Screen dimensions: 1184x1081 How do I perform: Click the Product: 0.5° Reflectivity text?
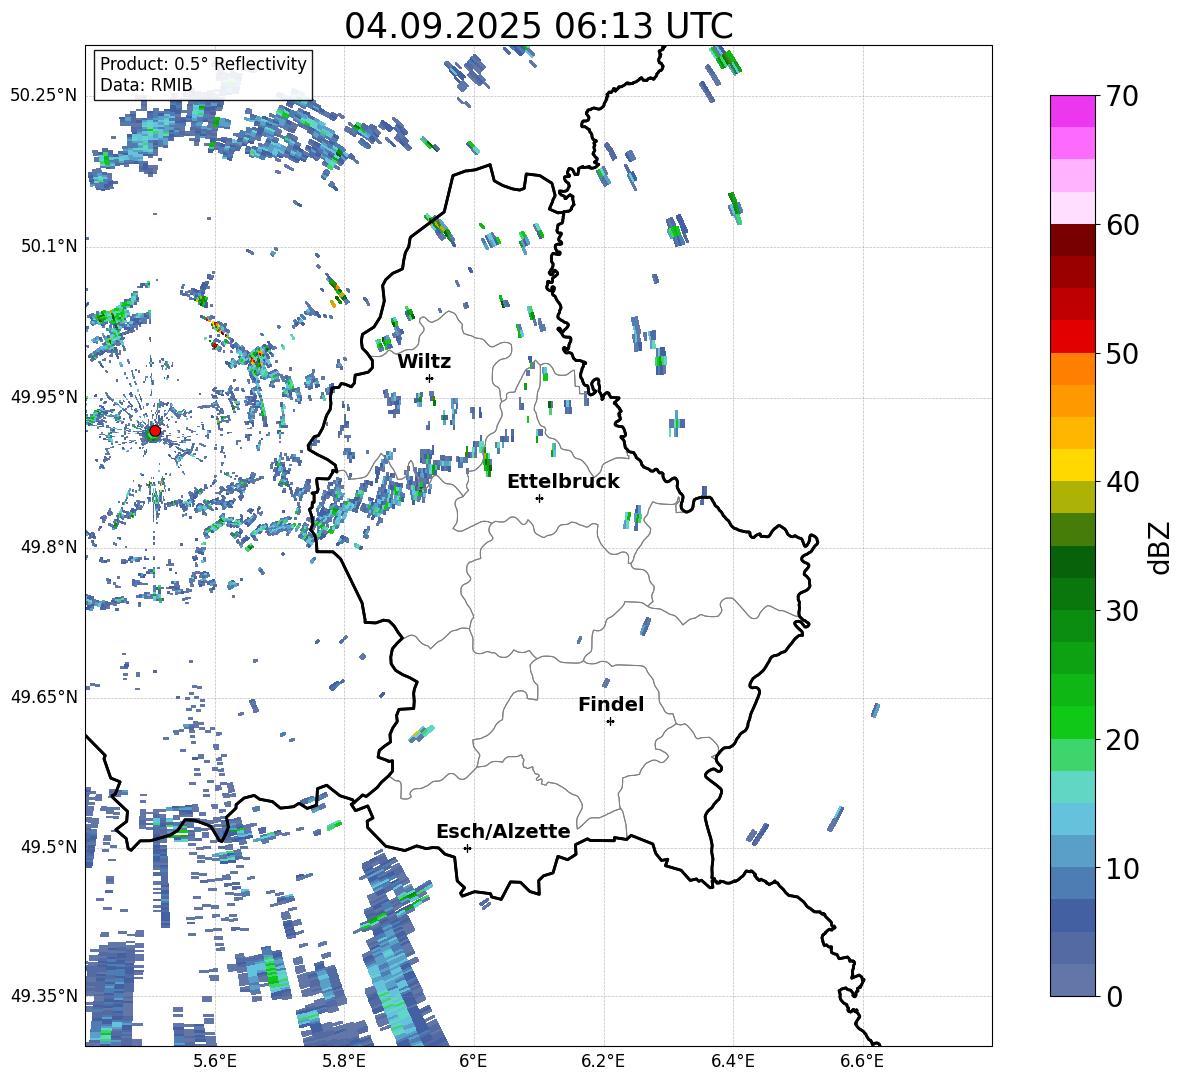(203, 63)
